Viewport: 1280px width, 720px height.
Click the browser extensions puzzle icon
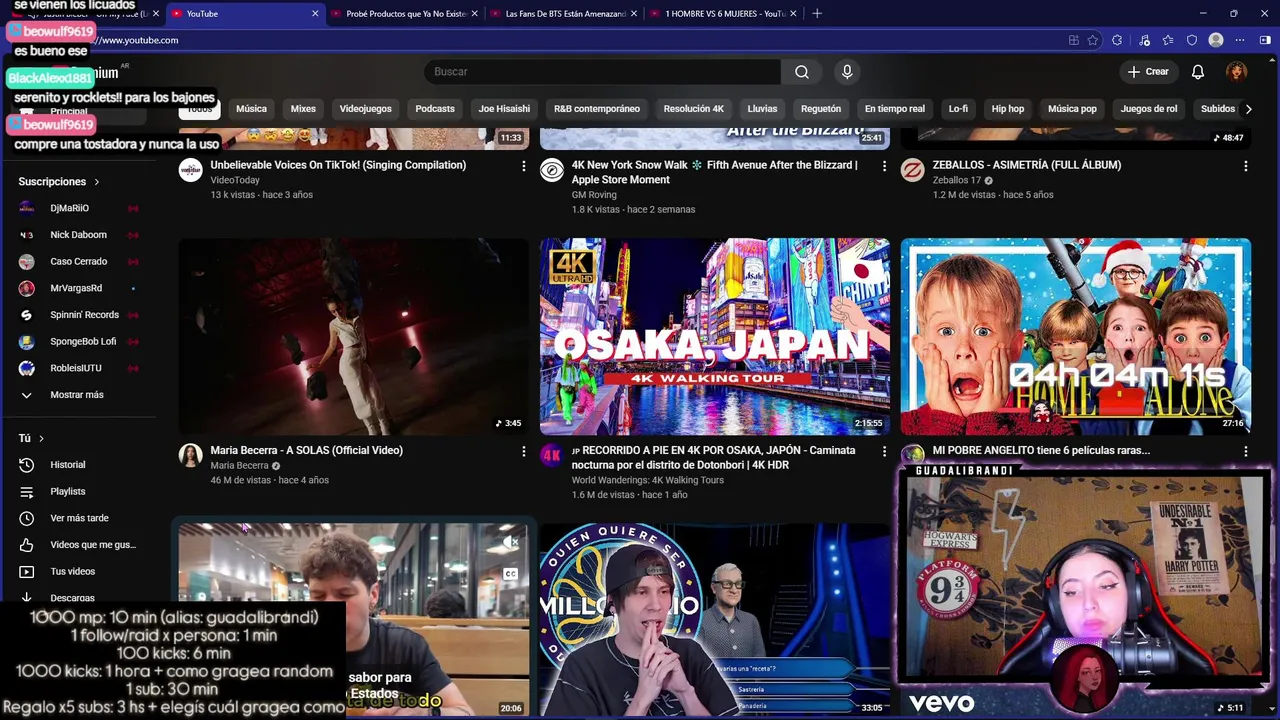pyautogui.click(x=1117, y=40)
